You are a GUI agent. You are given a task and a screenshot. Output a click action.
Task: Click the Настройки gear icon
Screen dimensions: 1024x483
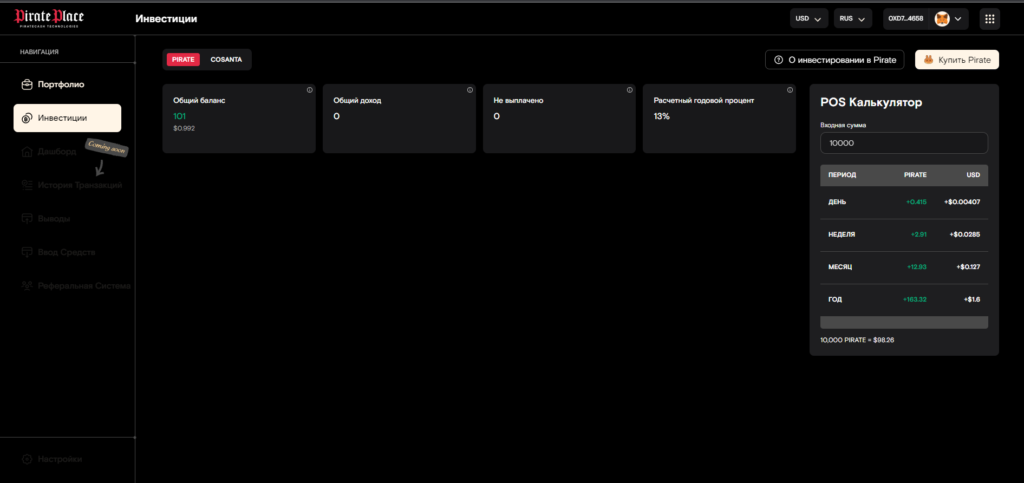point(27,459)
